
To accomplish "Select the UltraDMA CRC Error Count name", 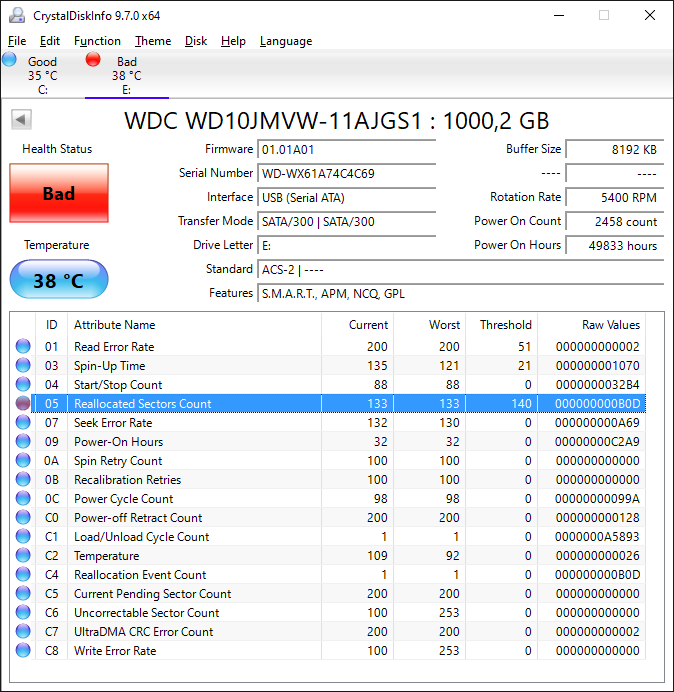I will 143,632.
